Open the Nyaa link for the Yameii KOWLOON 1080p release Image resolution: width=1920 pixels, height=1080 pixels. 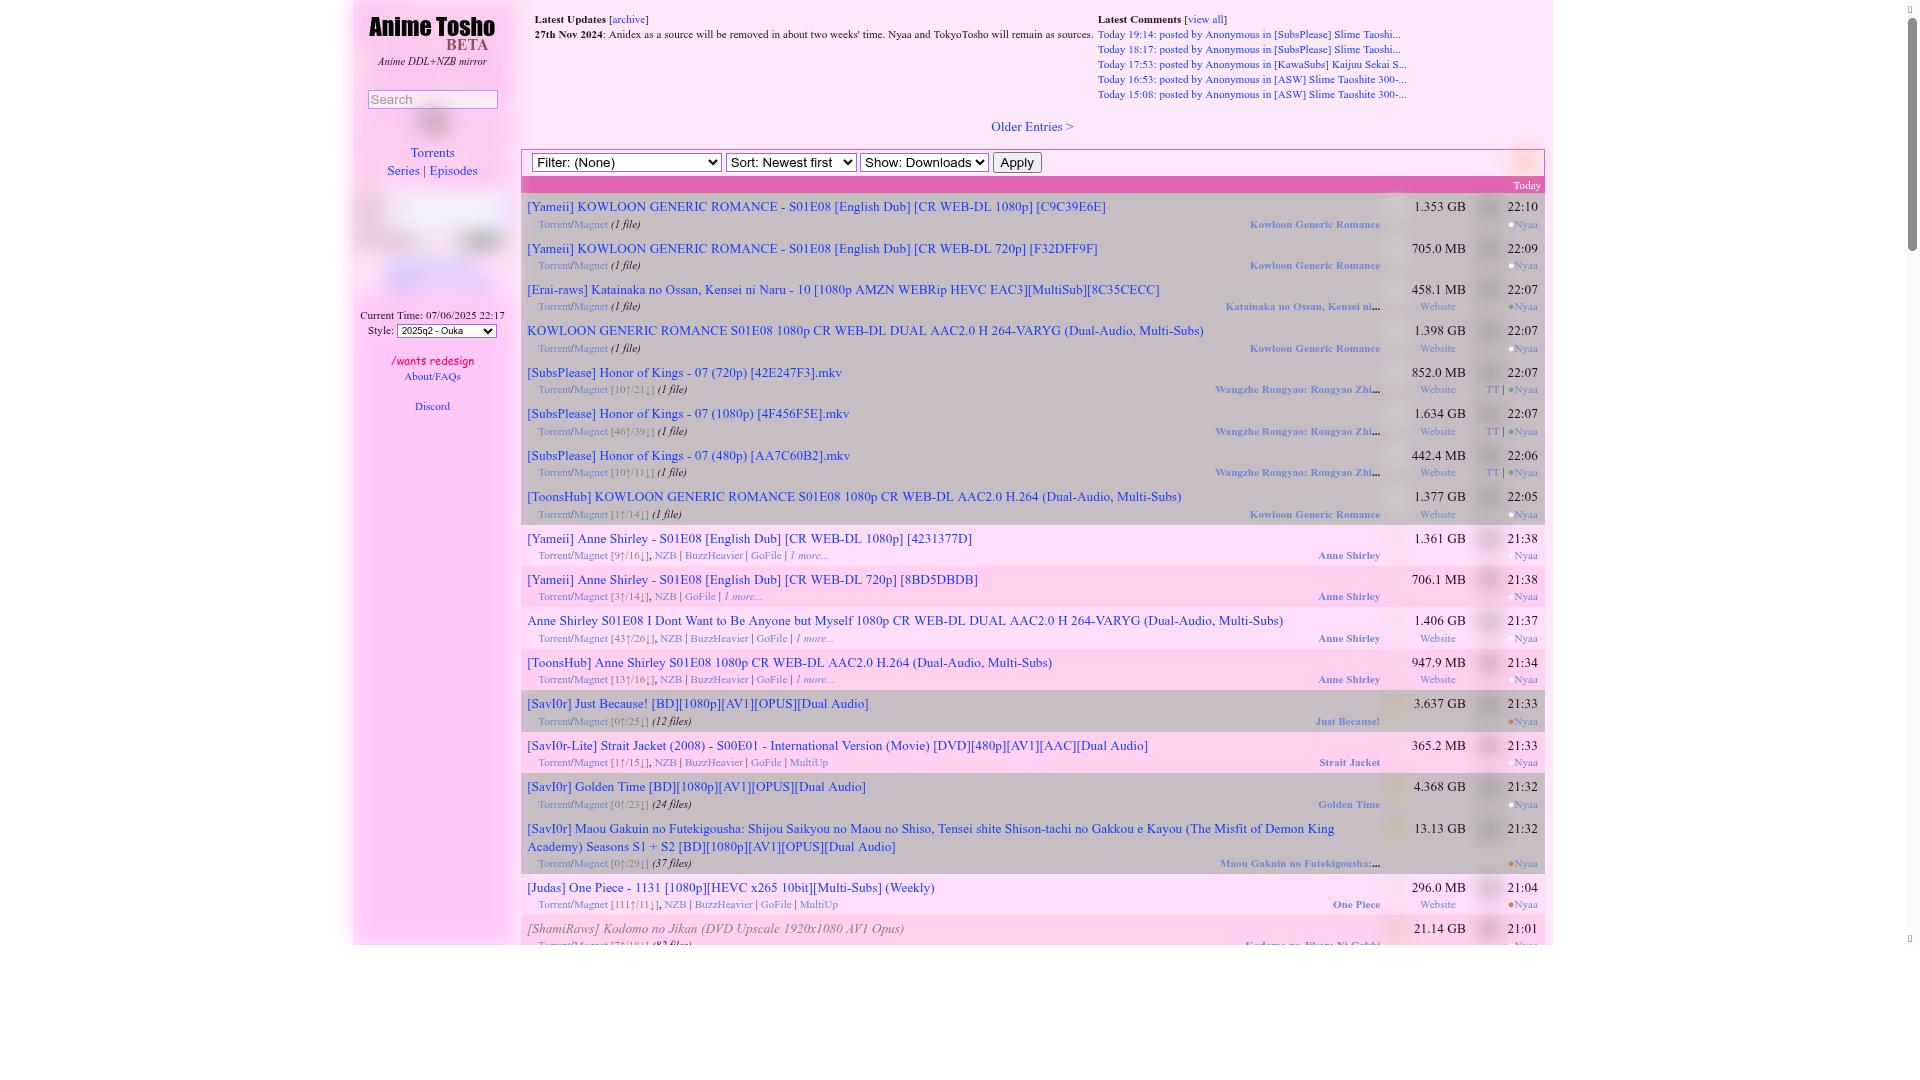(x=1524, y=224)
